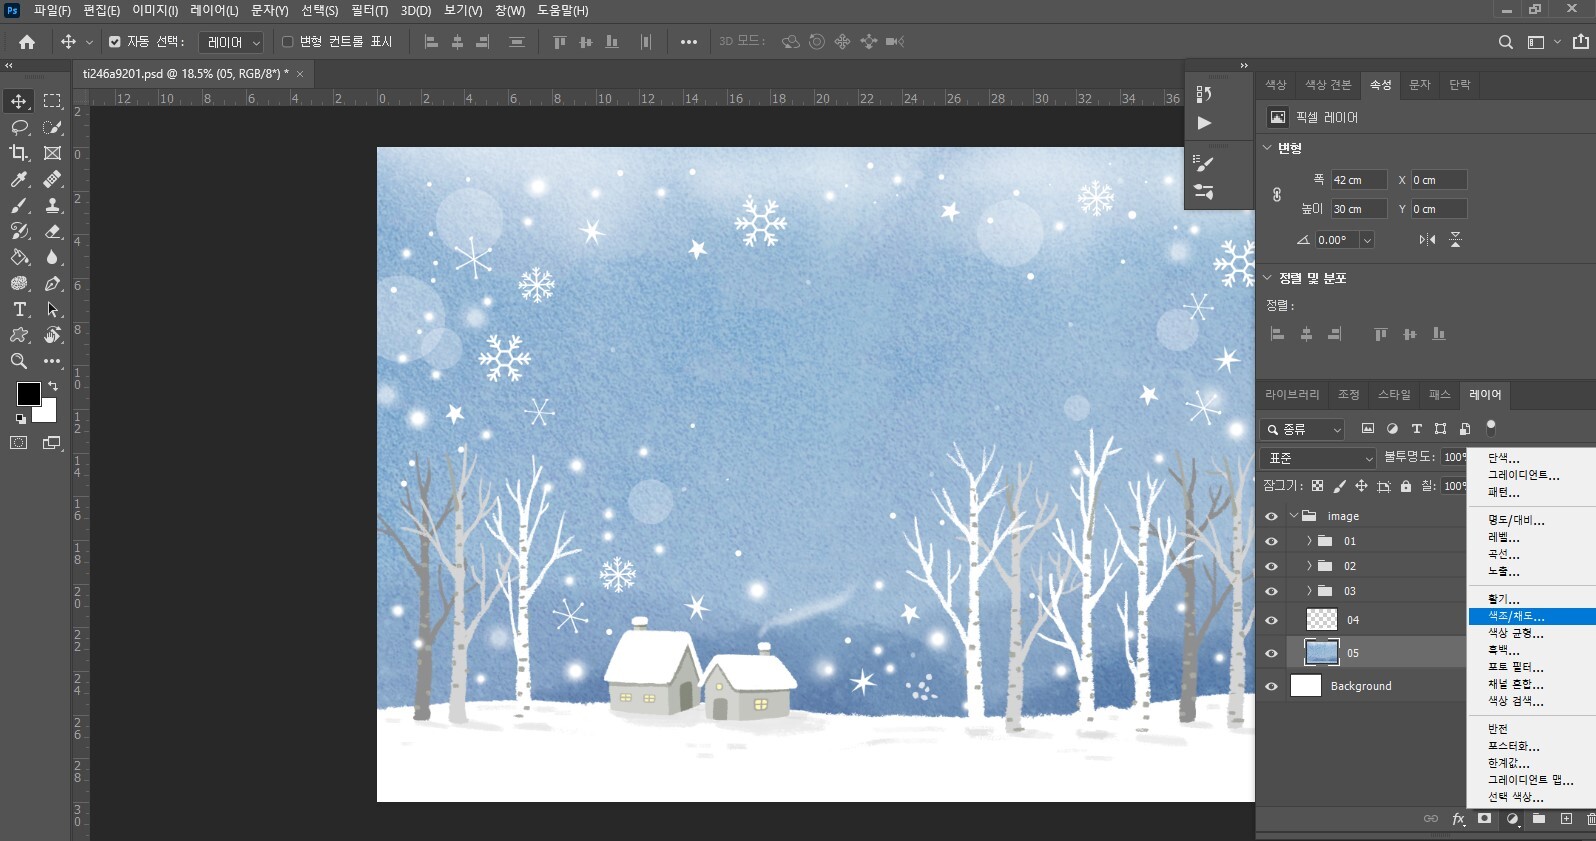
Task: Open the 종류 layer filter dropdown
Action: pyautogui.click(x=1302, y=430)
